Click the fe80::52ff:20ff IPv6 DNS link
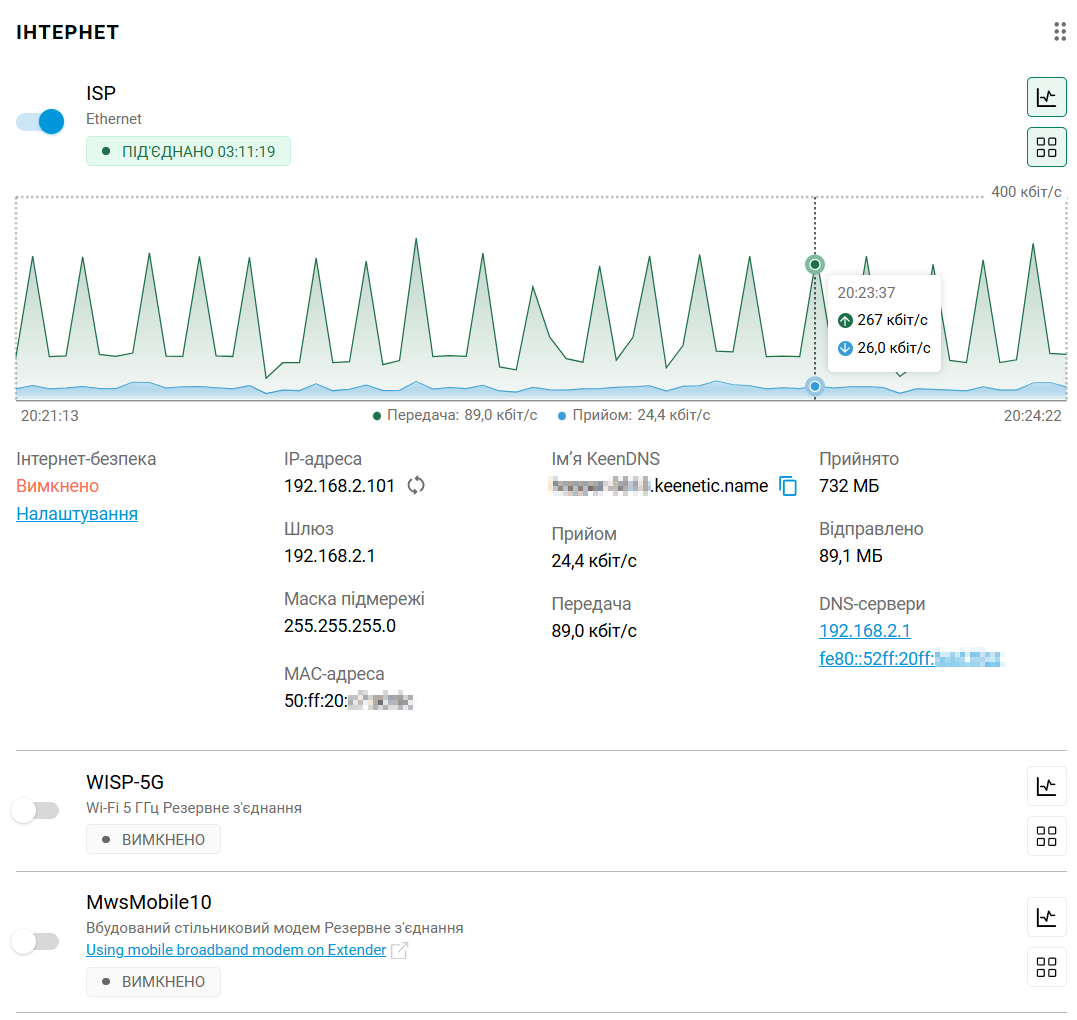1077x1020 pixels. click(910, 658)
